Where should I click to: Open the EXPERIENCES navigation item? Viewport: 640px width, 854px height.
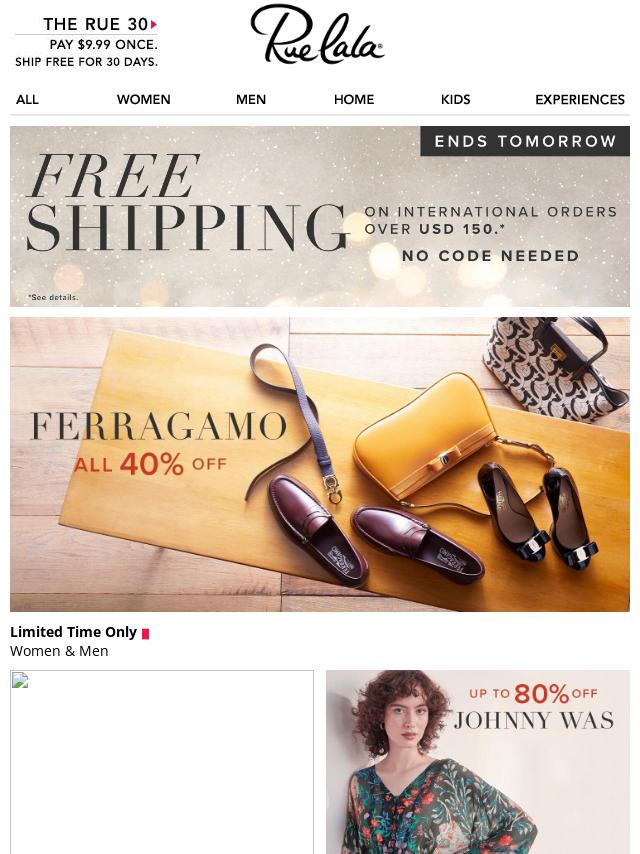579,100
